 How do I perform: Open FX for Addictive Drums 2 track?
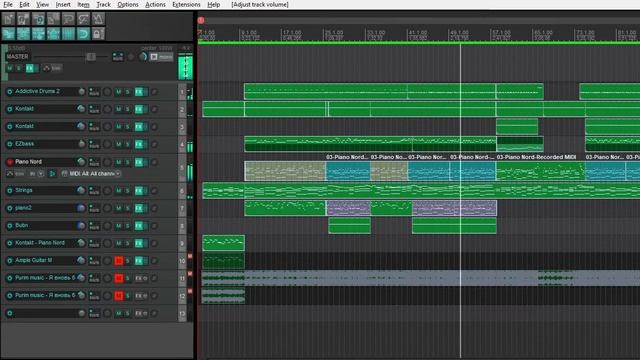tap(139, 92)
